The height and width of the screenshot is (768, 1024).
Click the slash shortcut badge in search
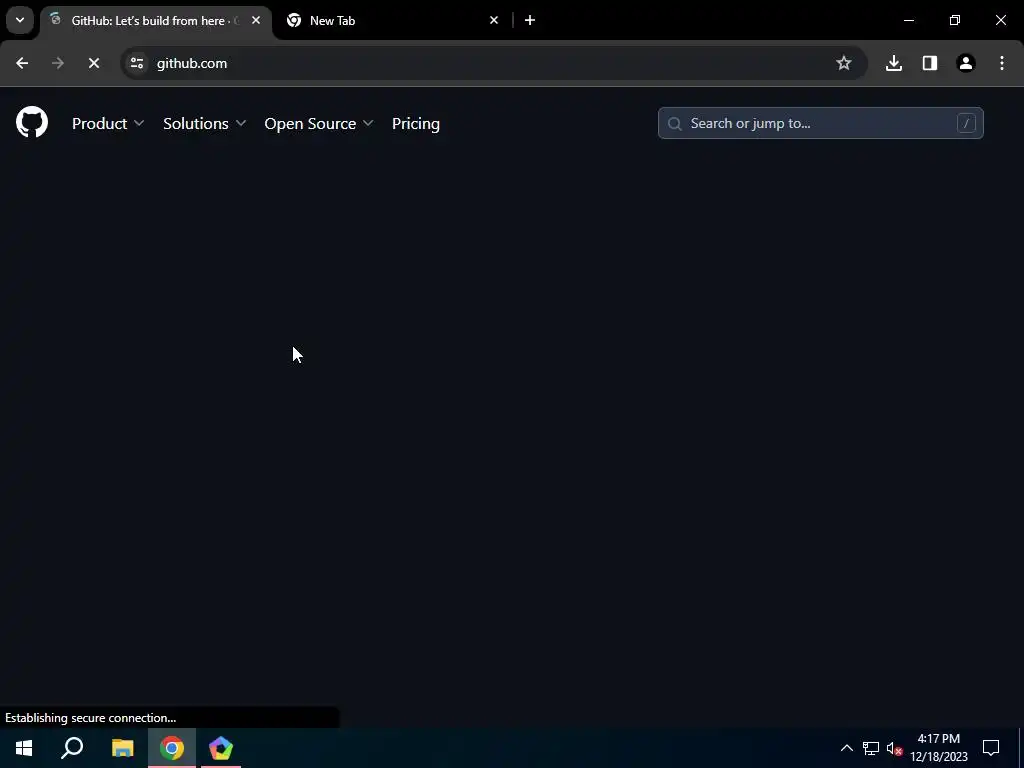tap(966, 123)
